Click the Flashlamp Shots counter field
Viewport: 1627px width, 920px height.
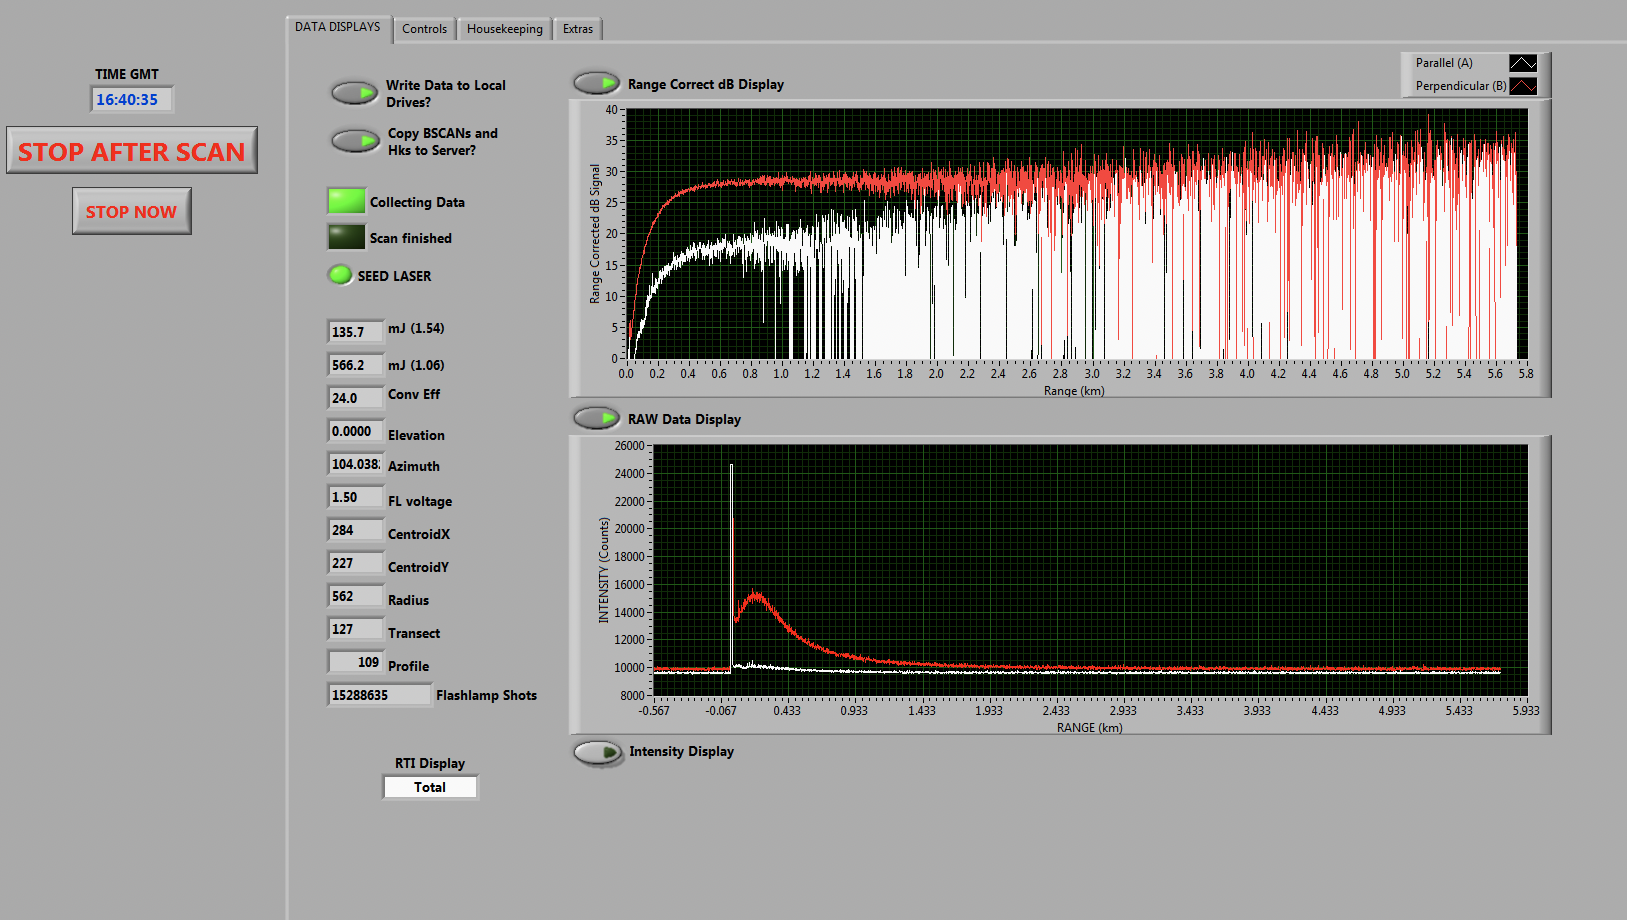pyautogui.click(x=378, y=695)
